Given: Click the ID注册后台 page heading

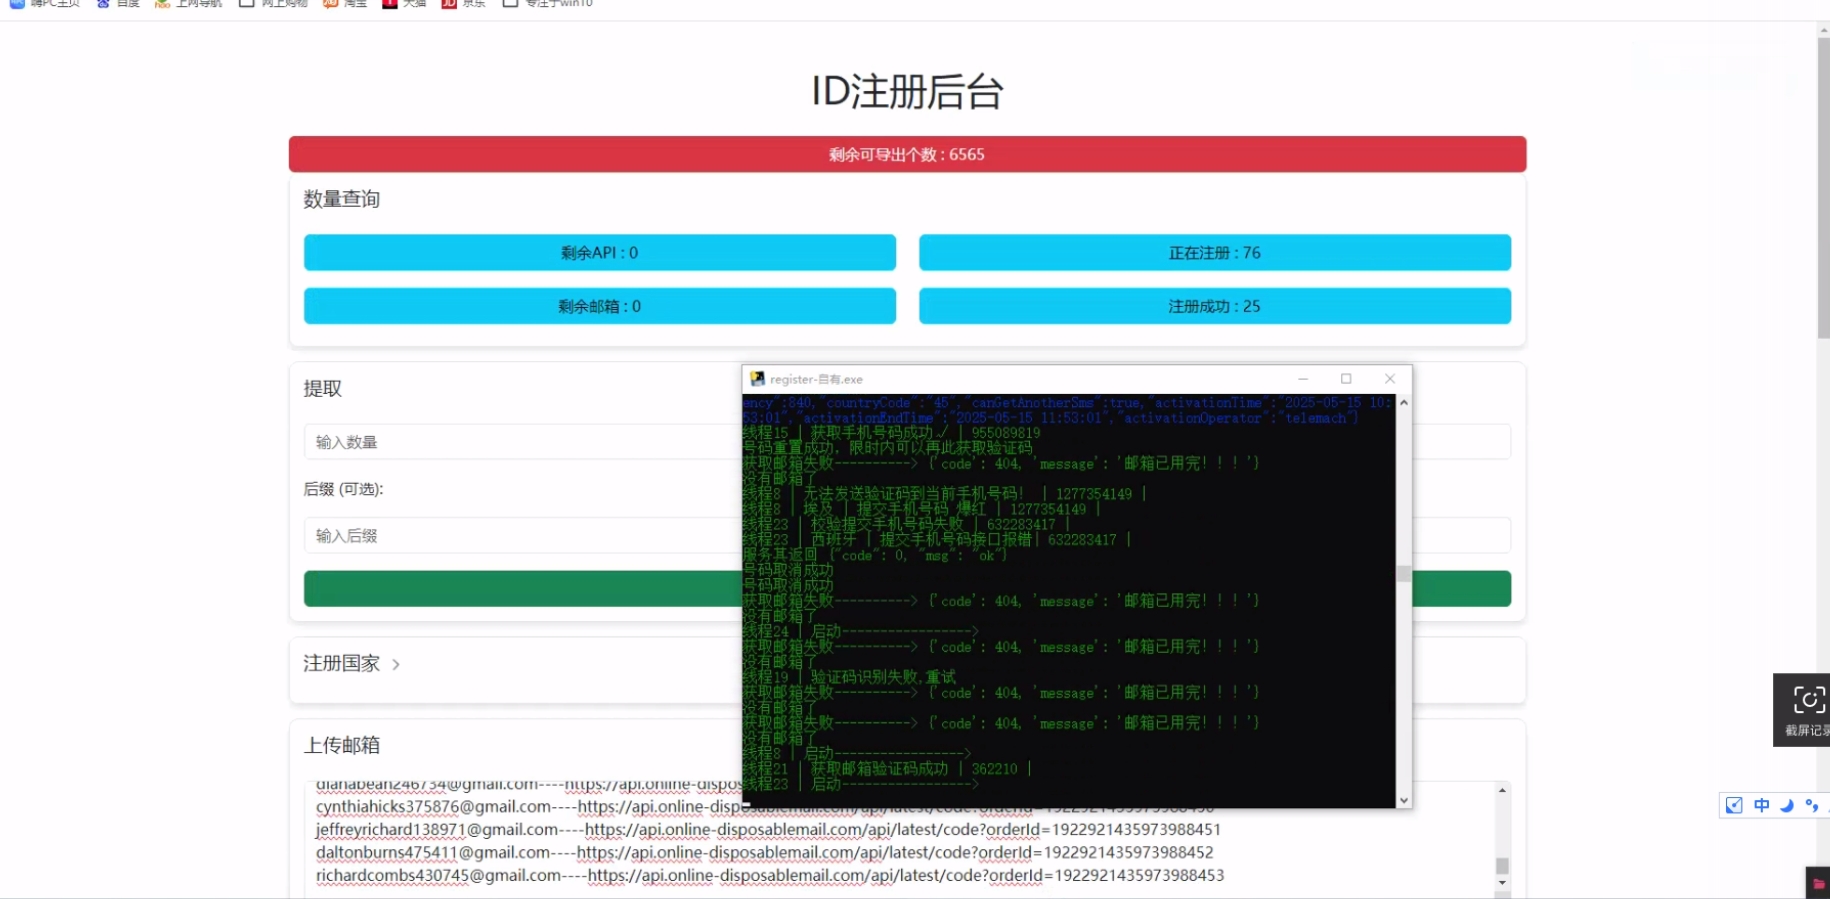Looking at the screenshot, I should coord(907,92).
